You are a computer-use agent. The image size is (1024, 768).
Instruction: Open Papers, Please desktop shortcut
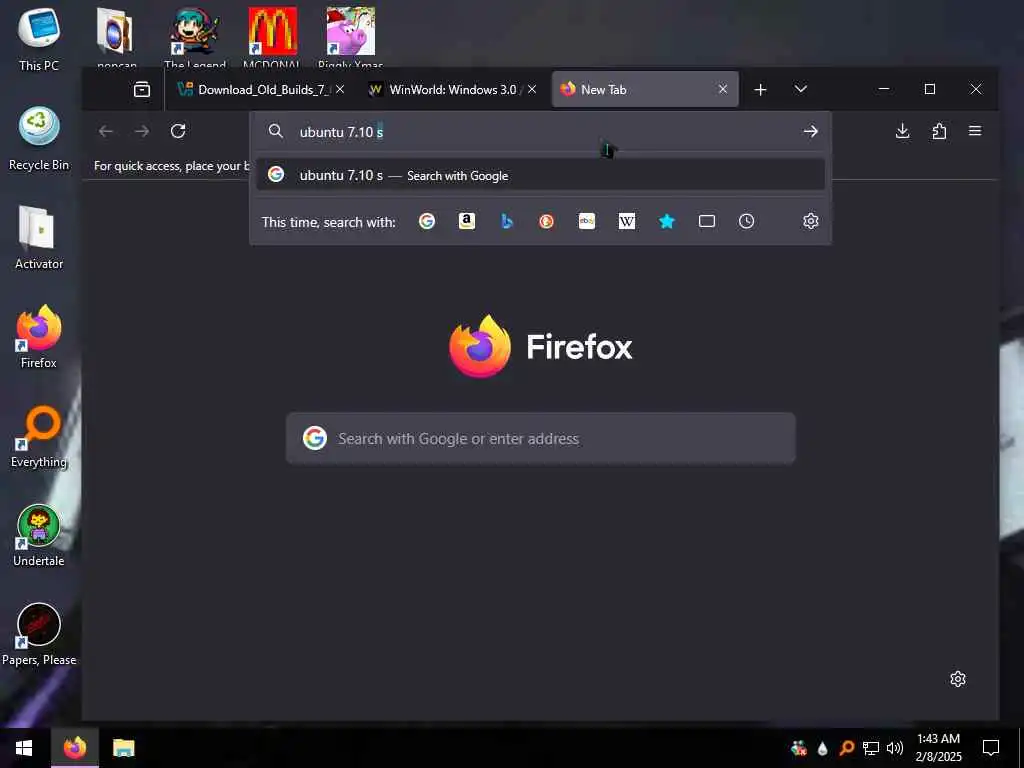[x=39, y=635]
